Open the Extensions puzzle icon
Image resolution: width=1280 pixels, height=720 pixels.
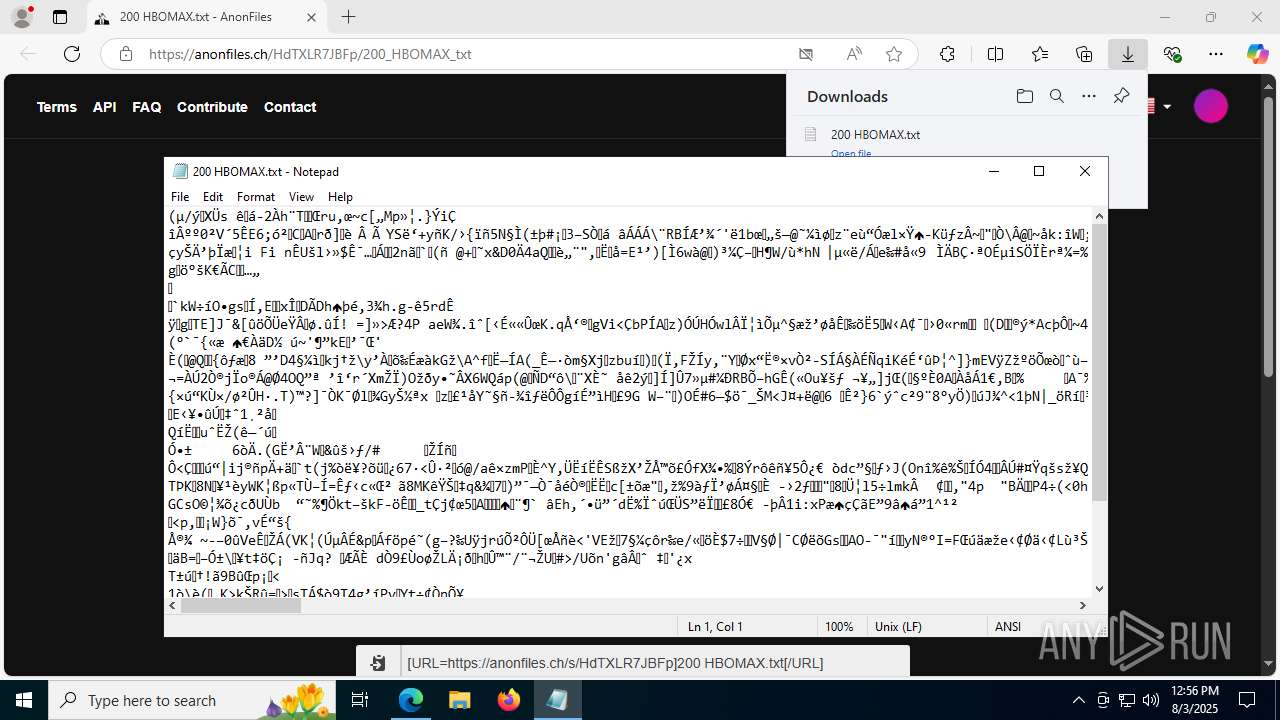click(x=947, y=54)
